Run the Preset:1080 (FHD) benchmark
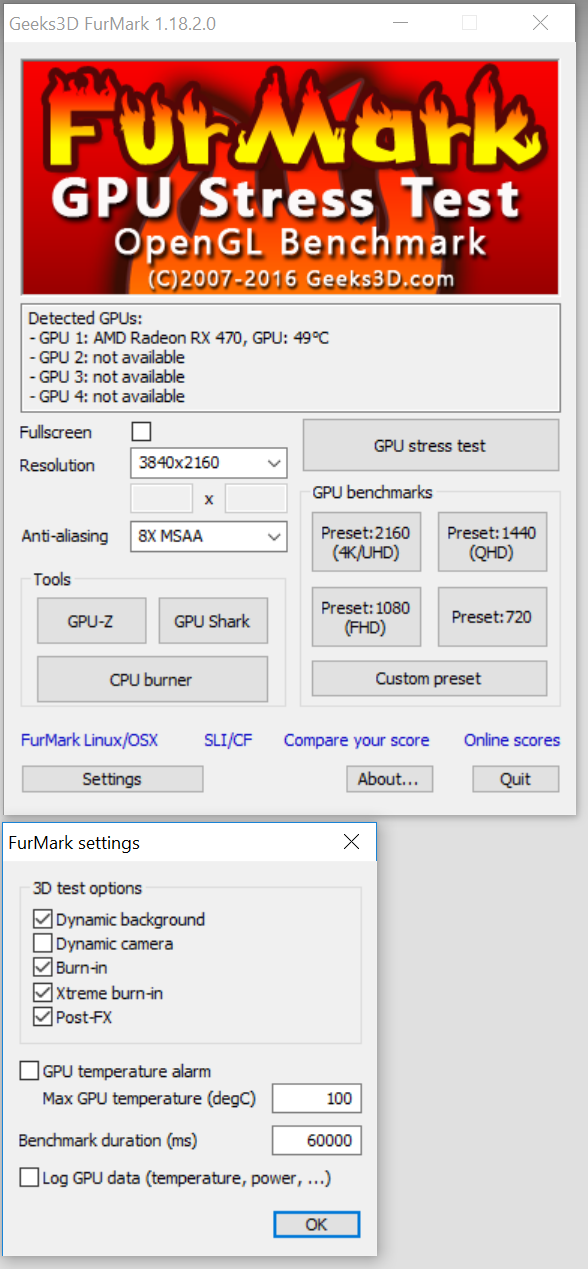 tap(366, 617)
